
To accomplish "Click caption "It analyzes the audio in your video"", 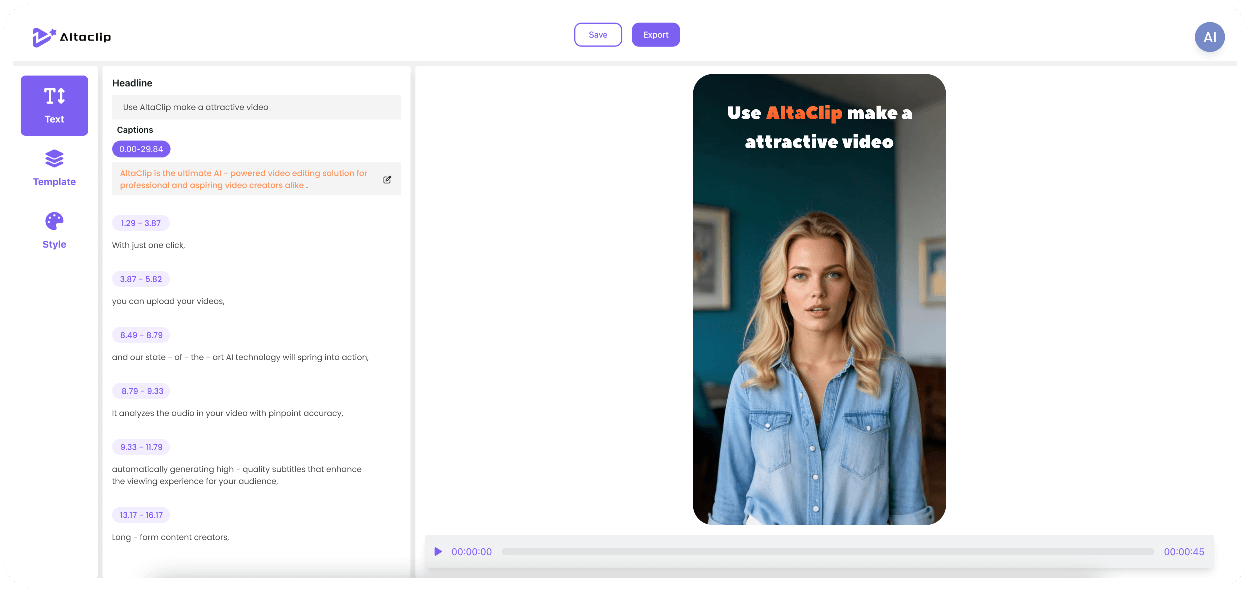I will (x=228, y=413).
